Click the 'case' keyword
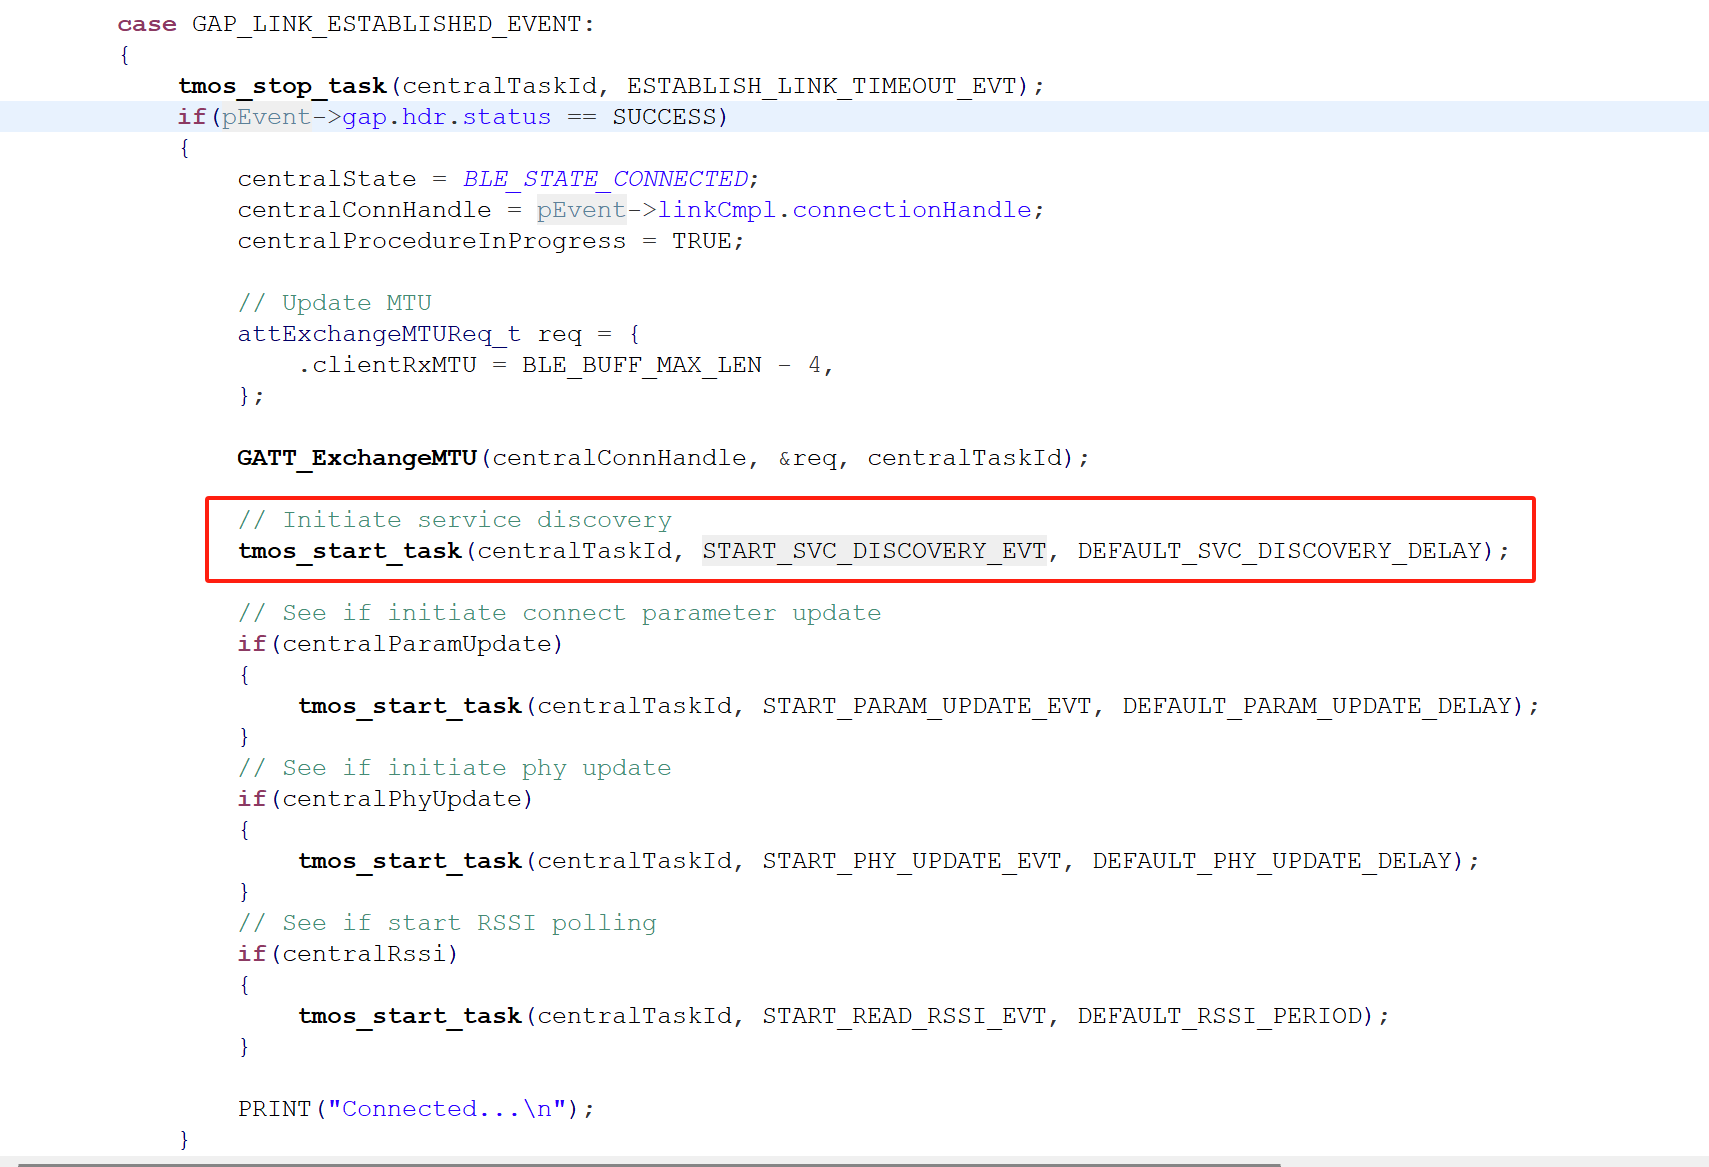 click(147, 24)
